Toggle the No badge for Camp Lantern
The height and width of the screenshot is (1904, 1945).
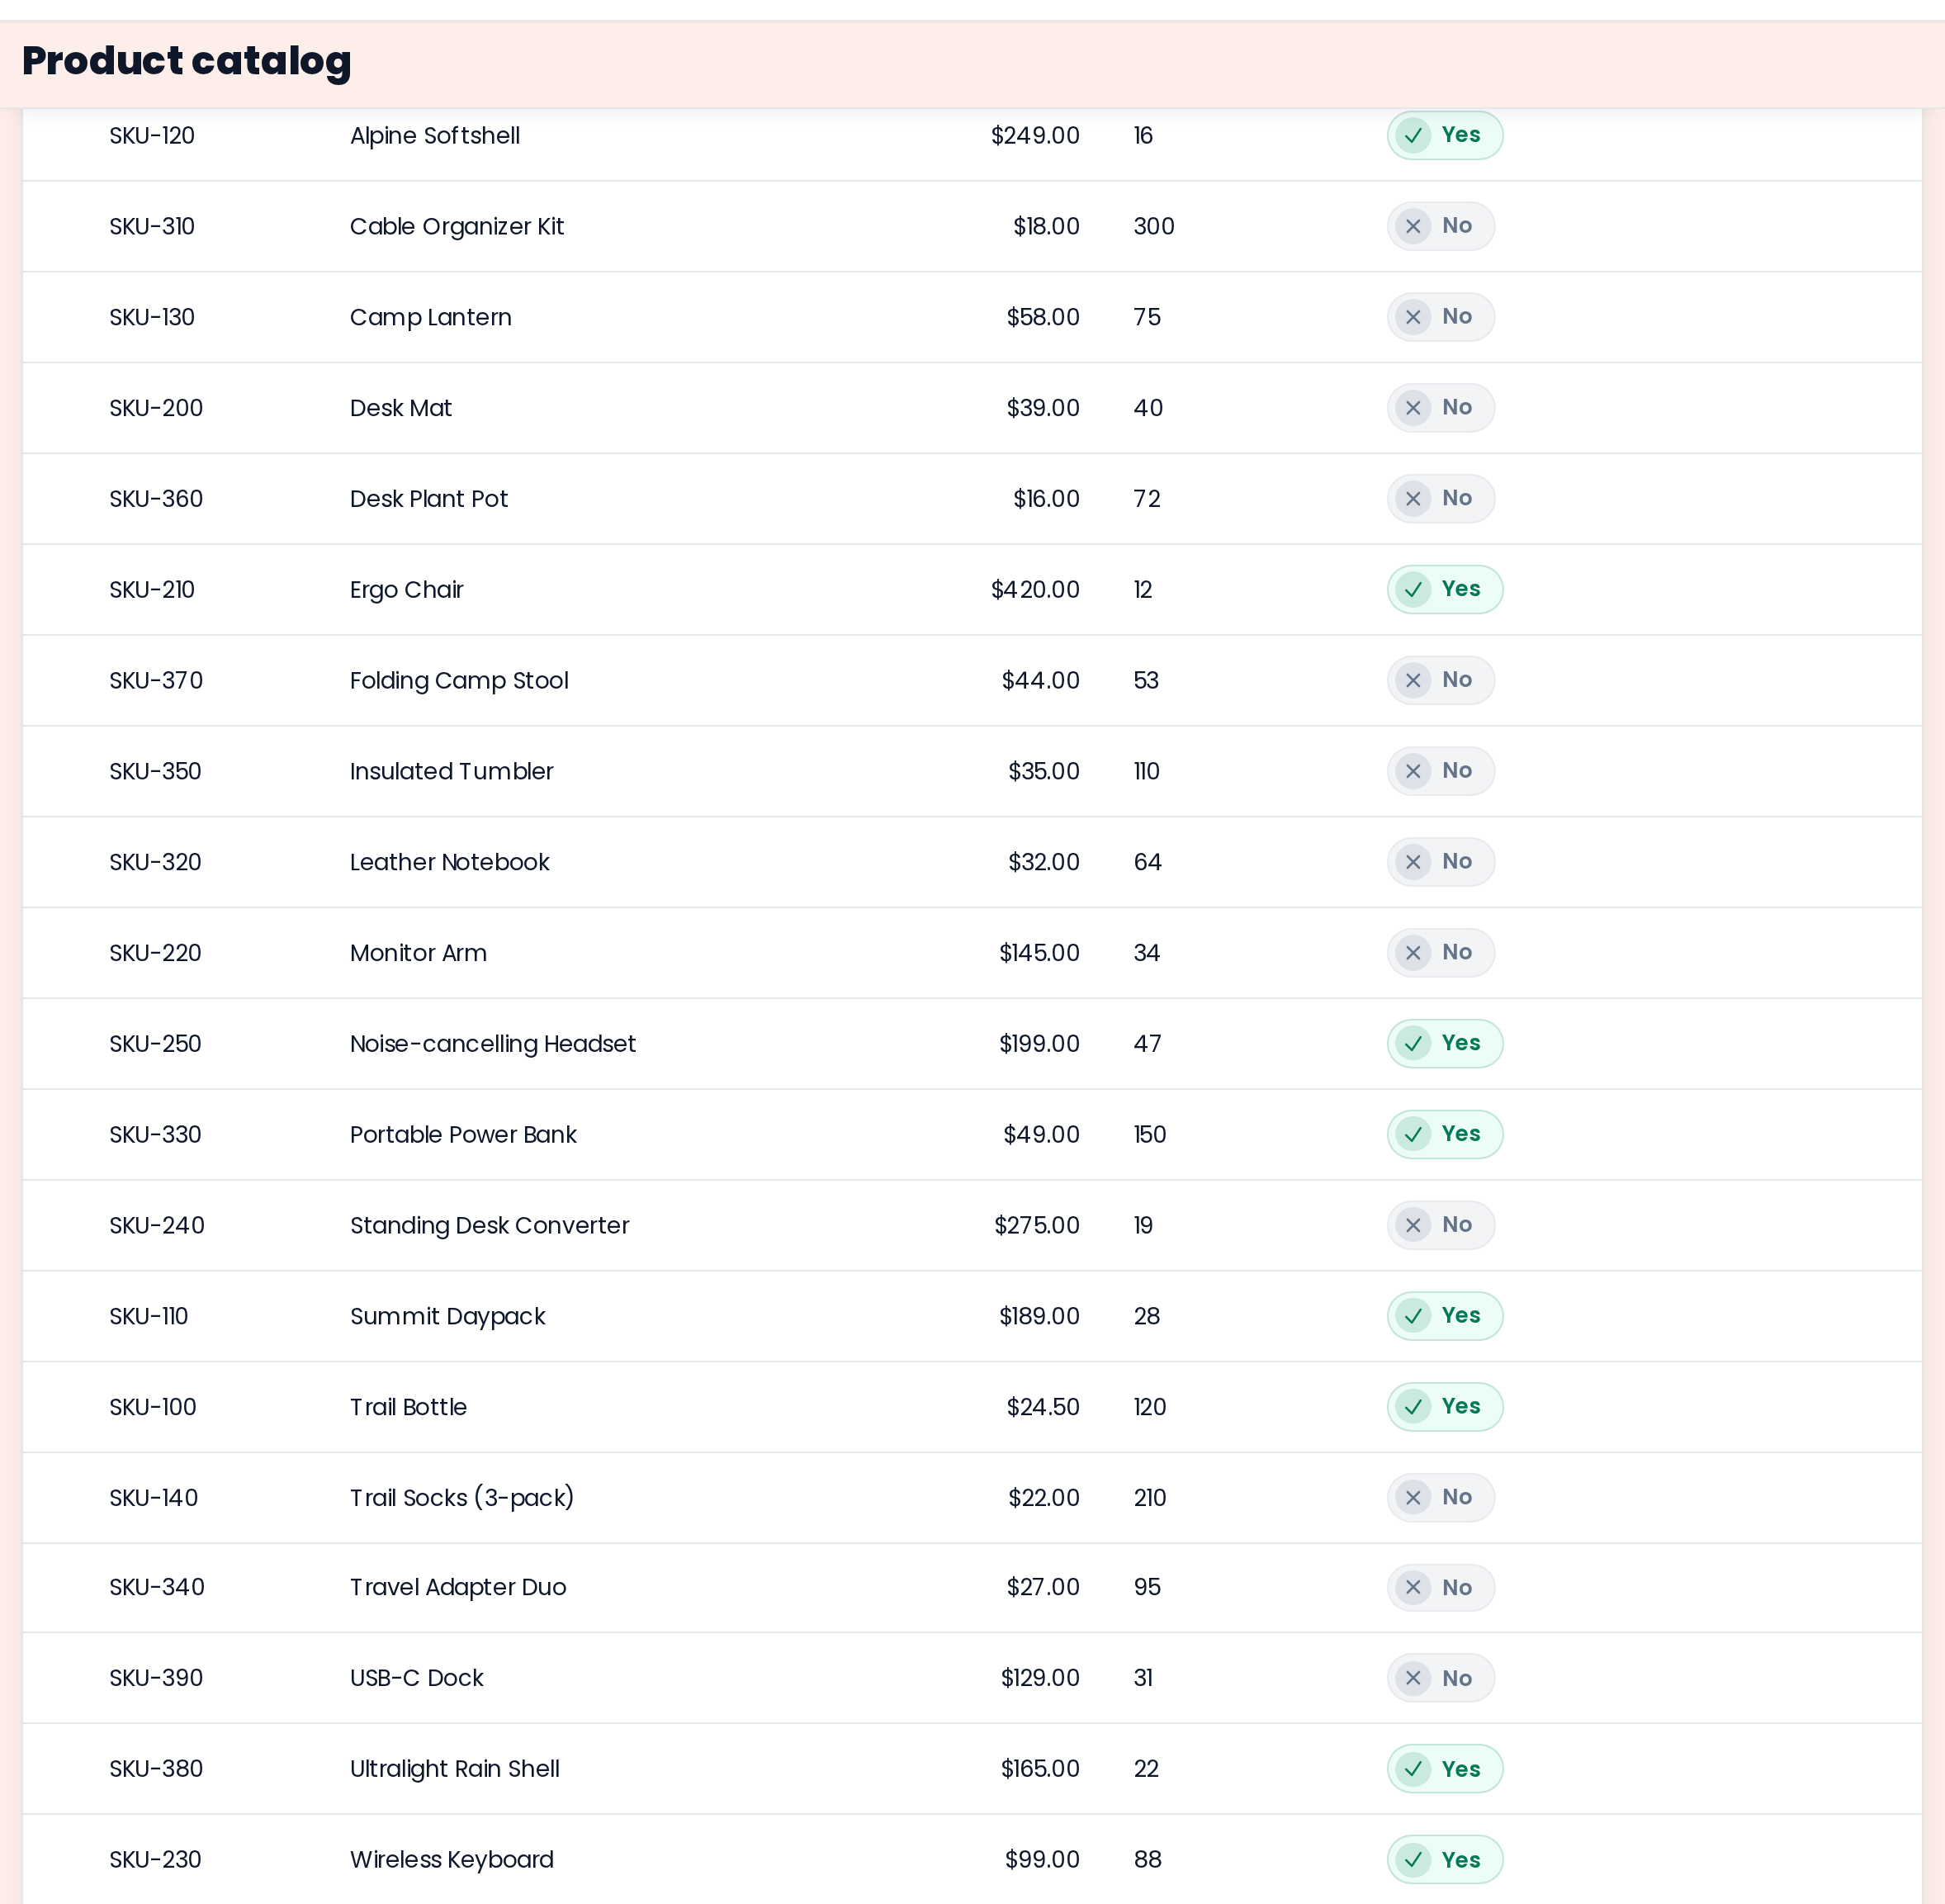pyautogui.click(x=1440, y=317)
